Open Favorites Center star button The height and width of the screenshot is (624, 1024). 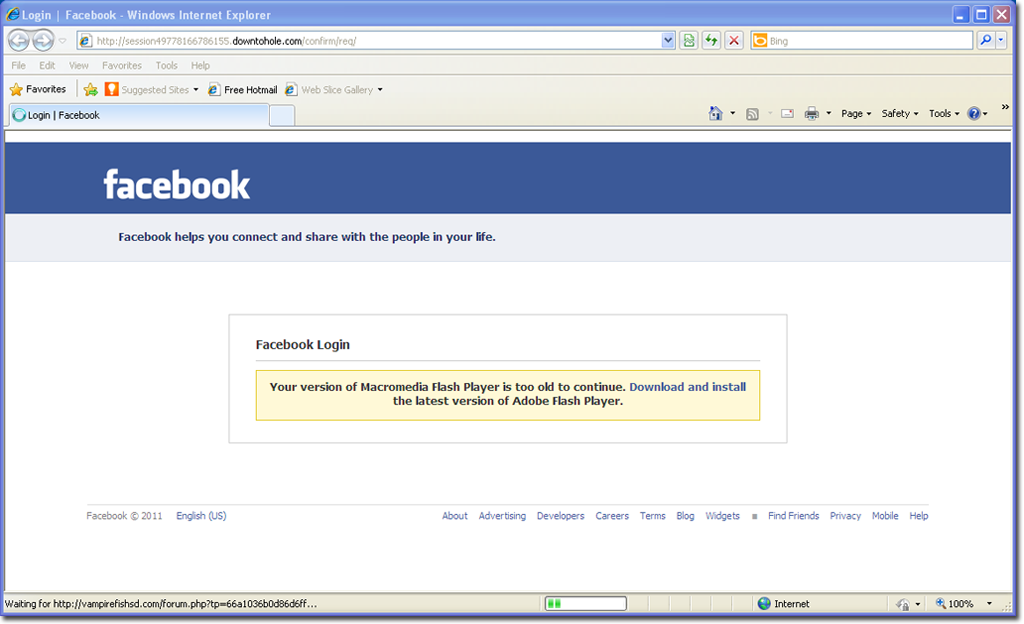click(38, 89)
